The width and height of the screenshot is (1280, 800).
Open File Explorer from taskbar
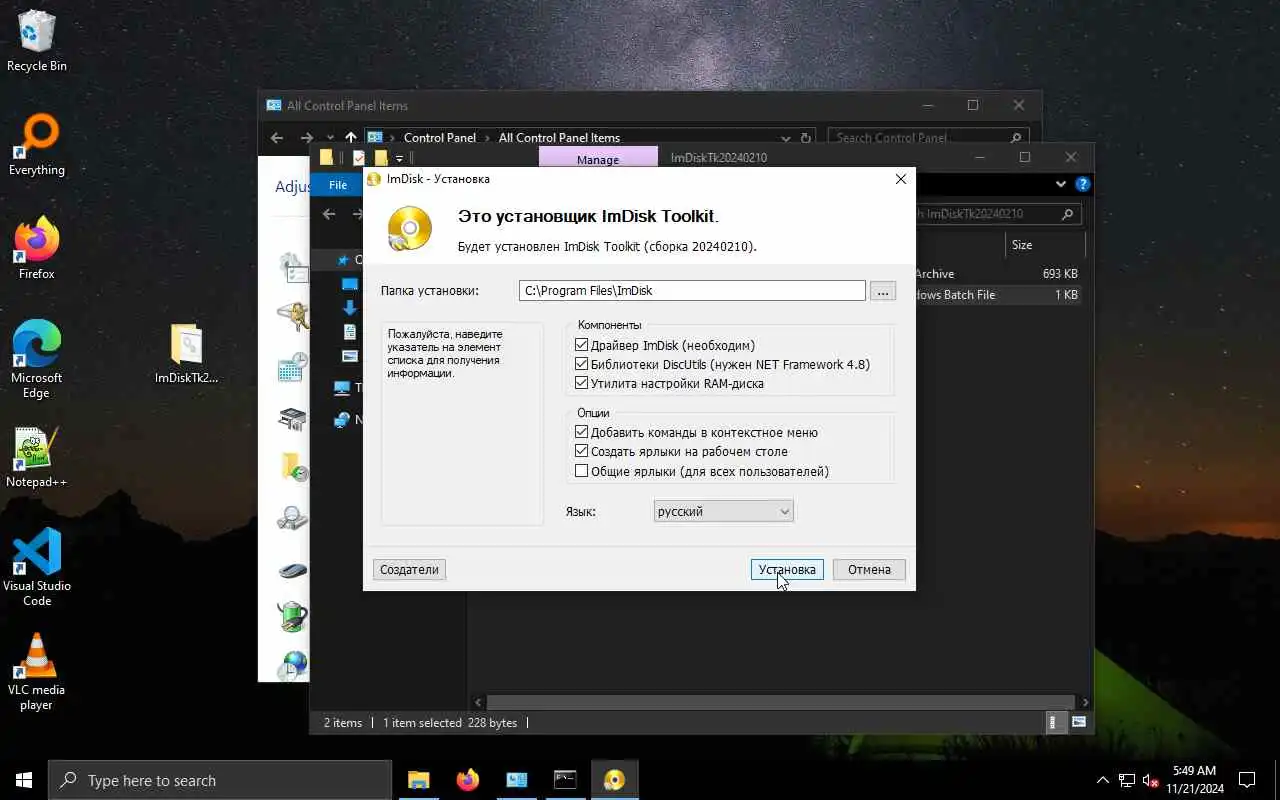418,780
